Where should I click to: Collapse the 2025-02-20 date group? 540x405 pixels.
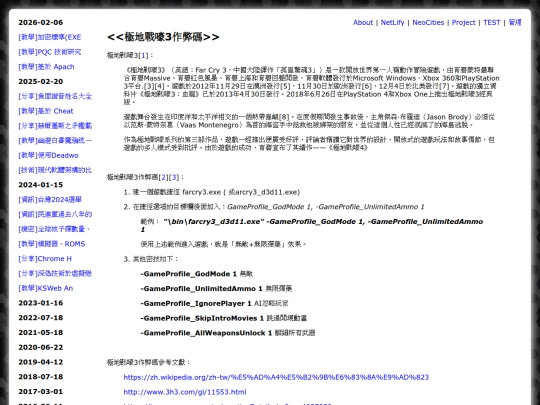[x=41, y=82]
